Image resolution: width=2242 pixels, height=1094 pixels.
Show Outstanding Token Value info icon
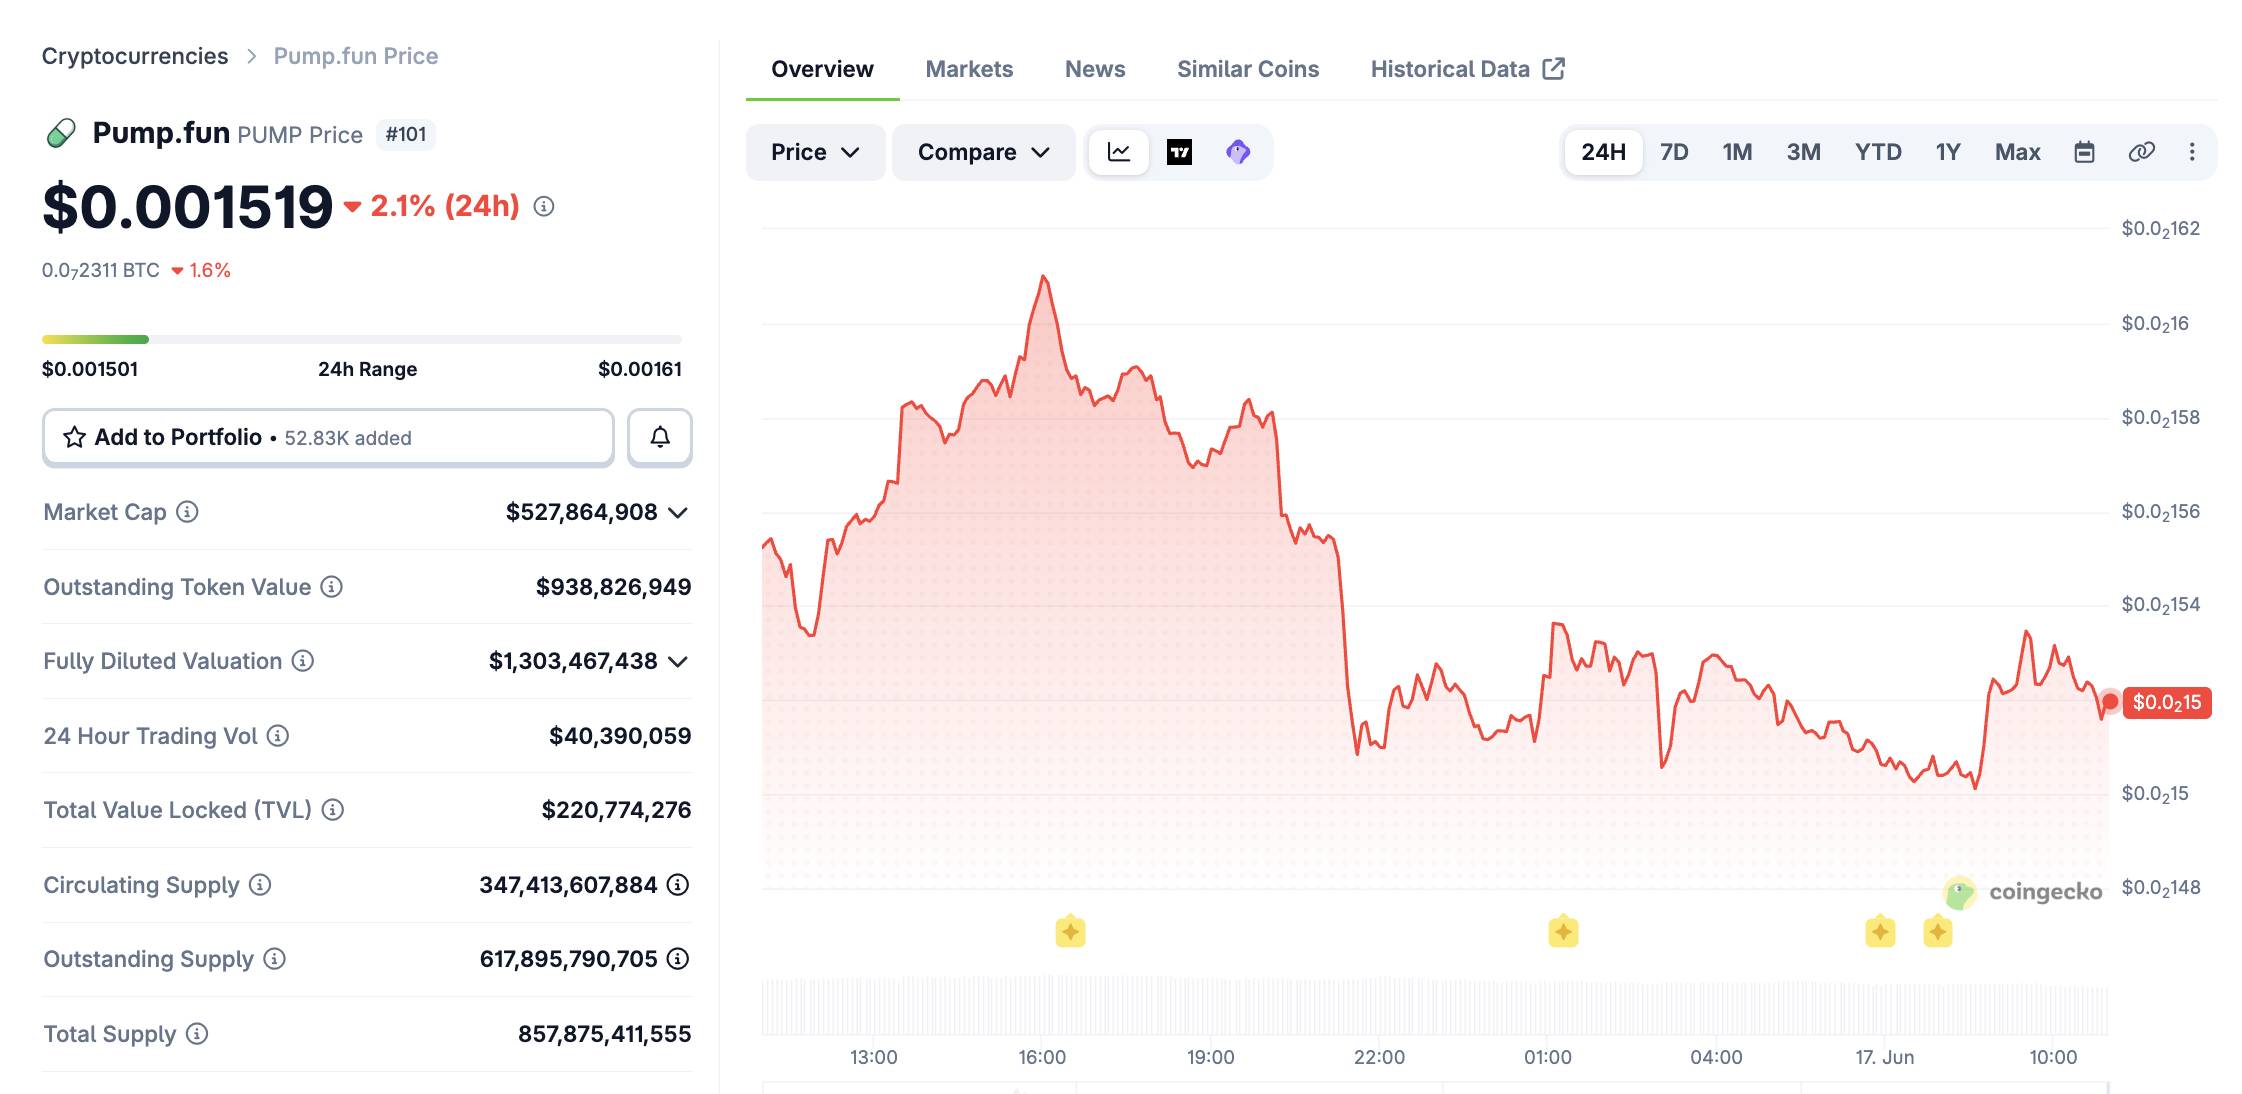click(x=331, y=587)
